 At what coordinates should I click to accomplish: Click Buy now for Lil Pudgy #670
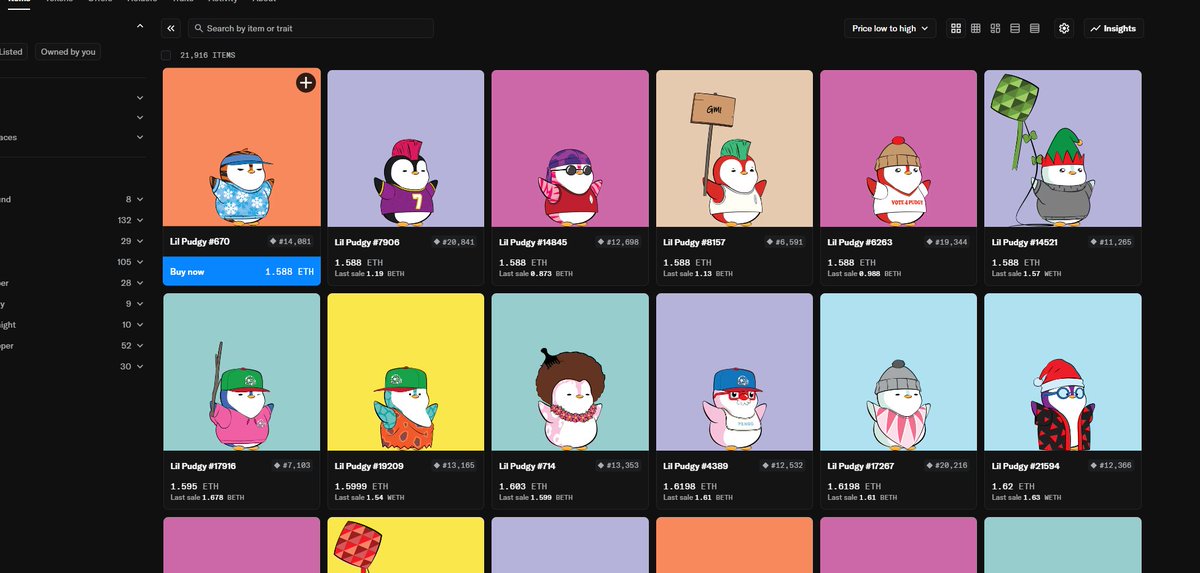[241, 271]
